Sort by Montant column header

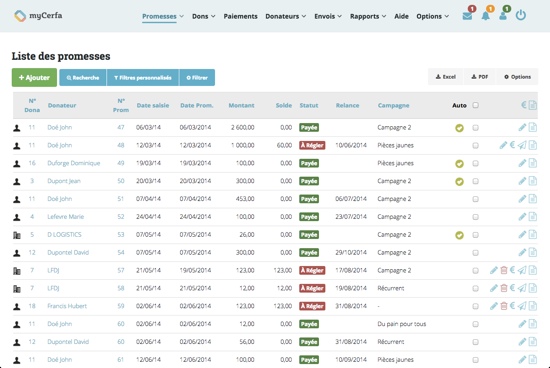(241, 105)
